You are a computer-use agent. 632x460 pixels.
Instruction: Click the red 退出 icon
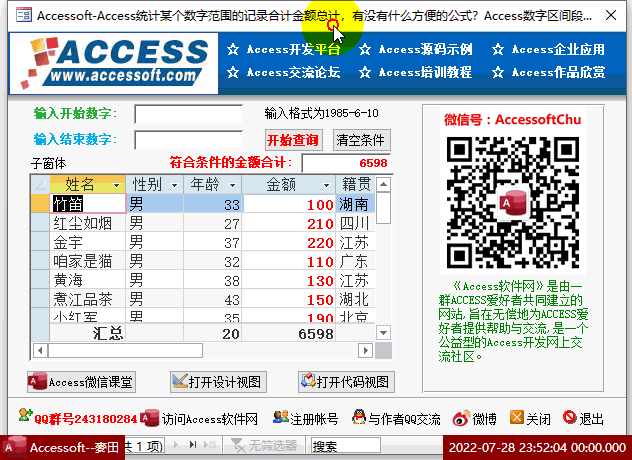pos(570,417)
